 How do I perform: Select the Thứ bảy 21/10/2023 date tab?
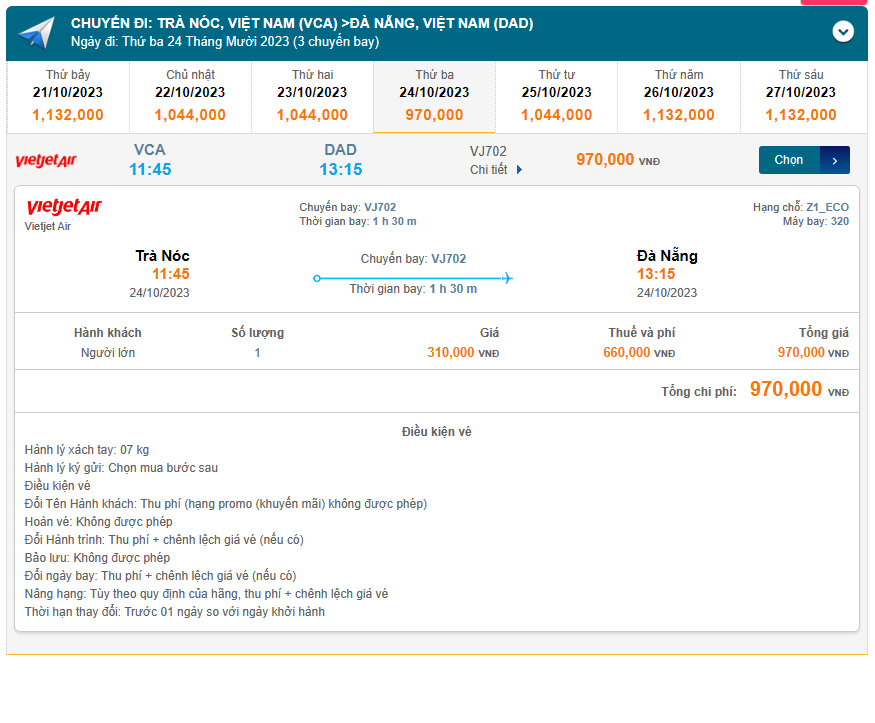coord(68,96)
